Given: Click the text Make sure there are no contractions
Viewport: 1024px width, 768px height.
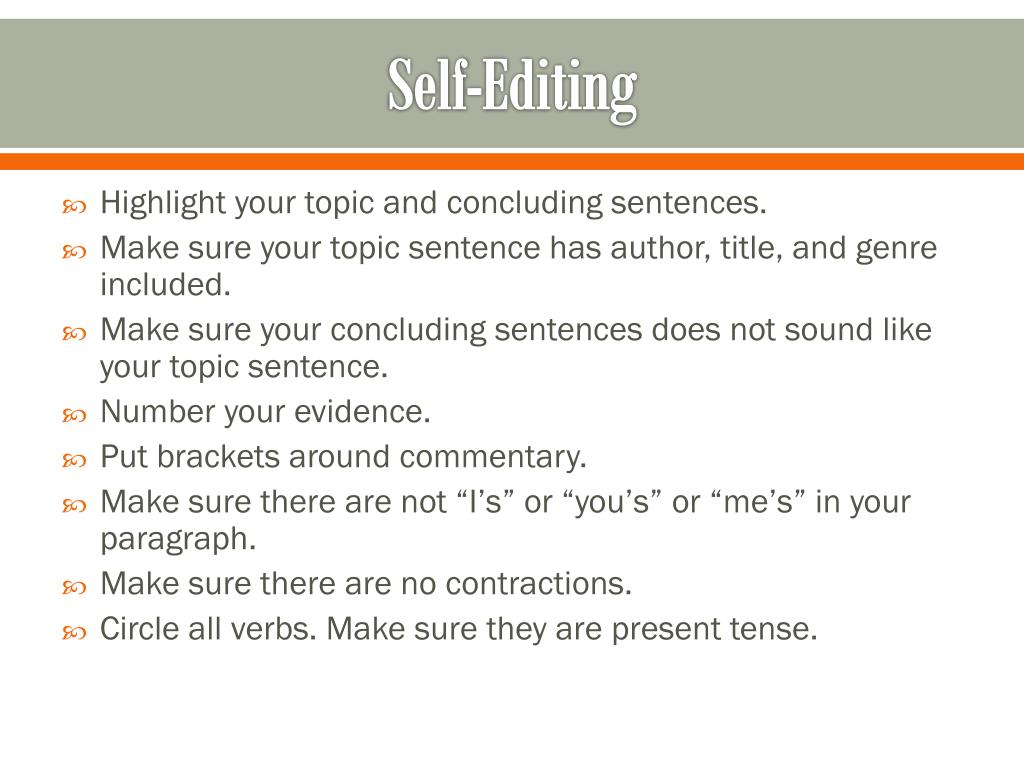Looking at the screenshot, I should pyautogui.click(x=366, y=584).
